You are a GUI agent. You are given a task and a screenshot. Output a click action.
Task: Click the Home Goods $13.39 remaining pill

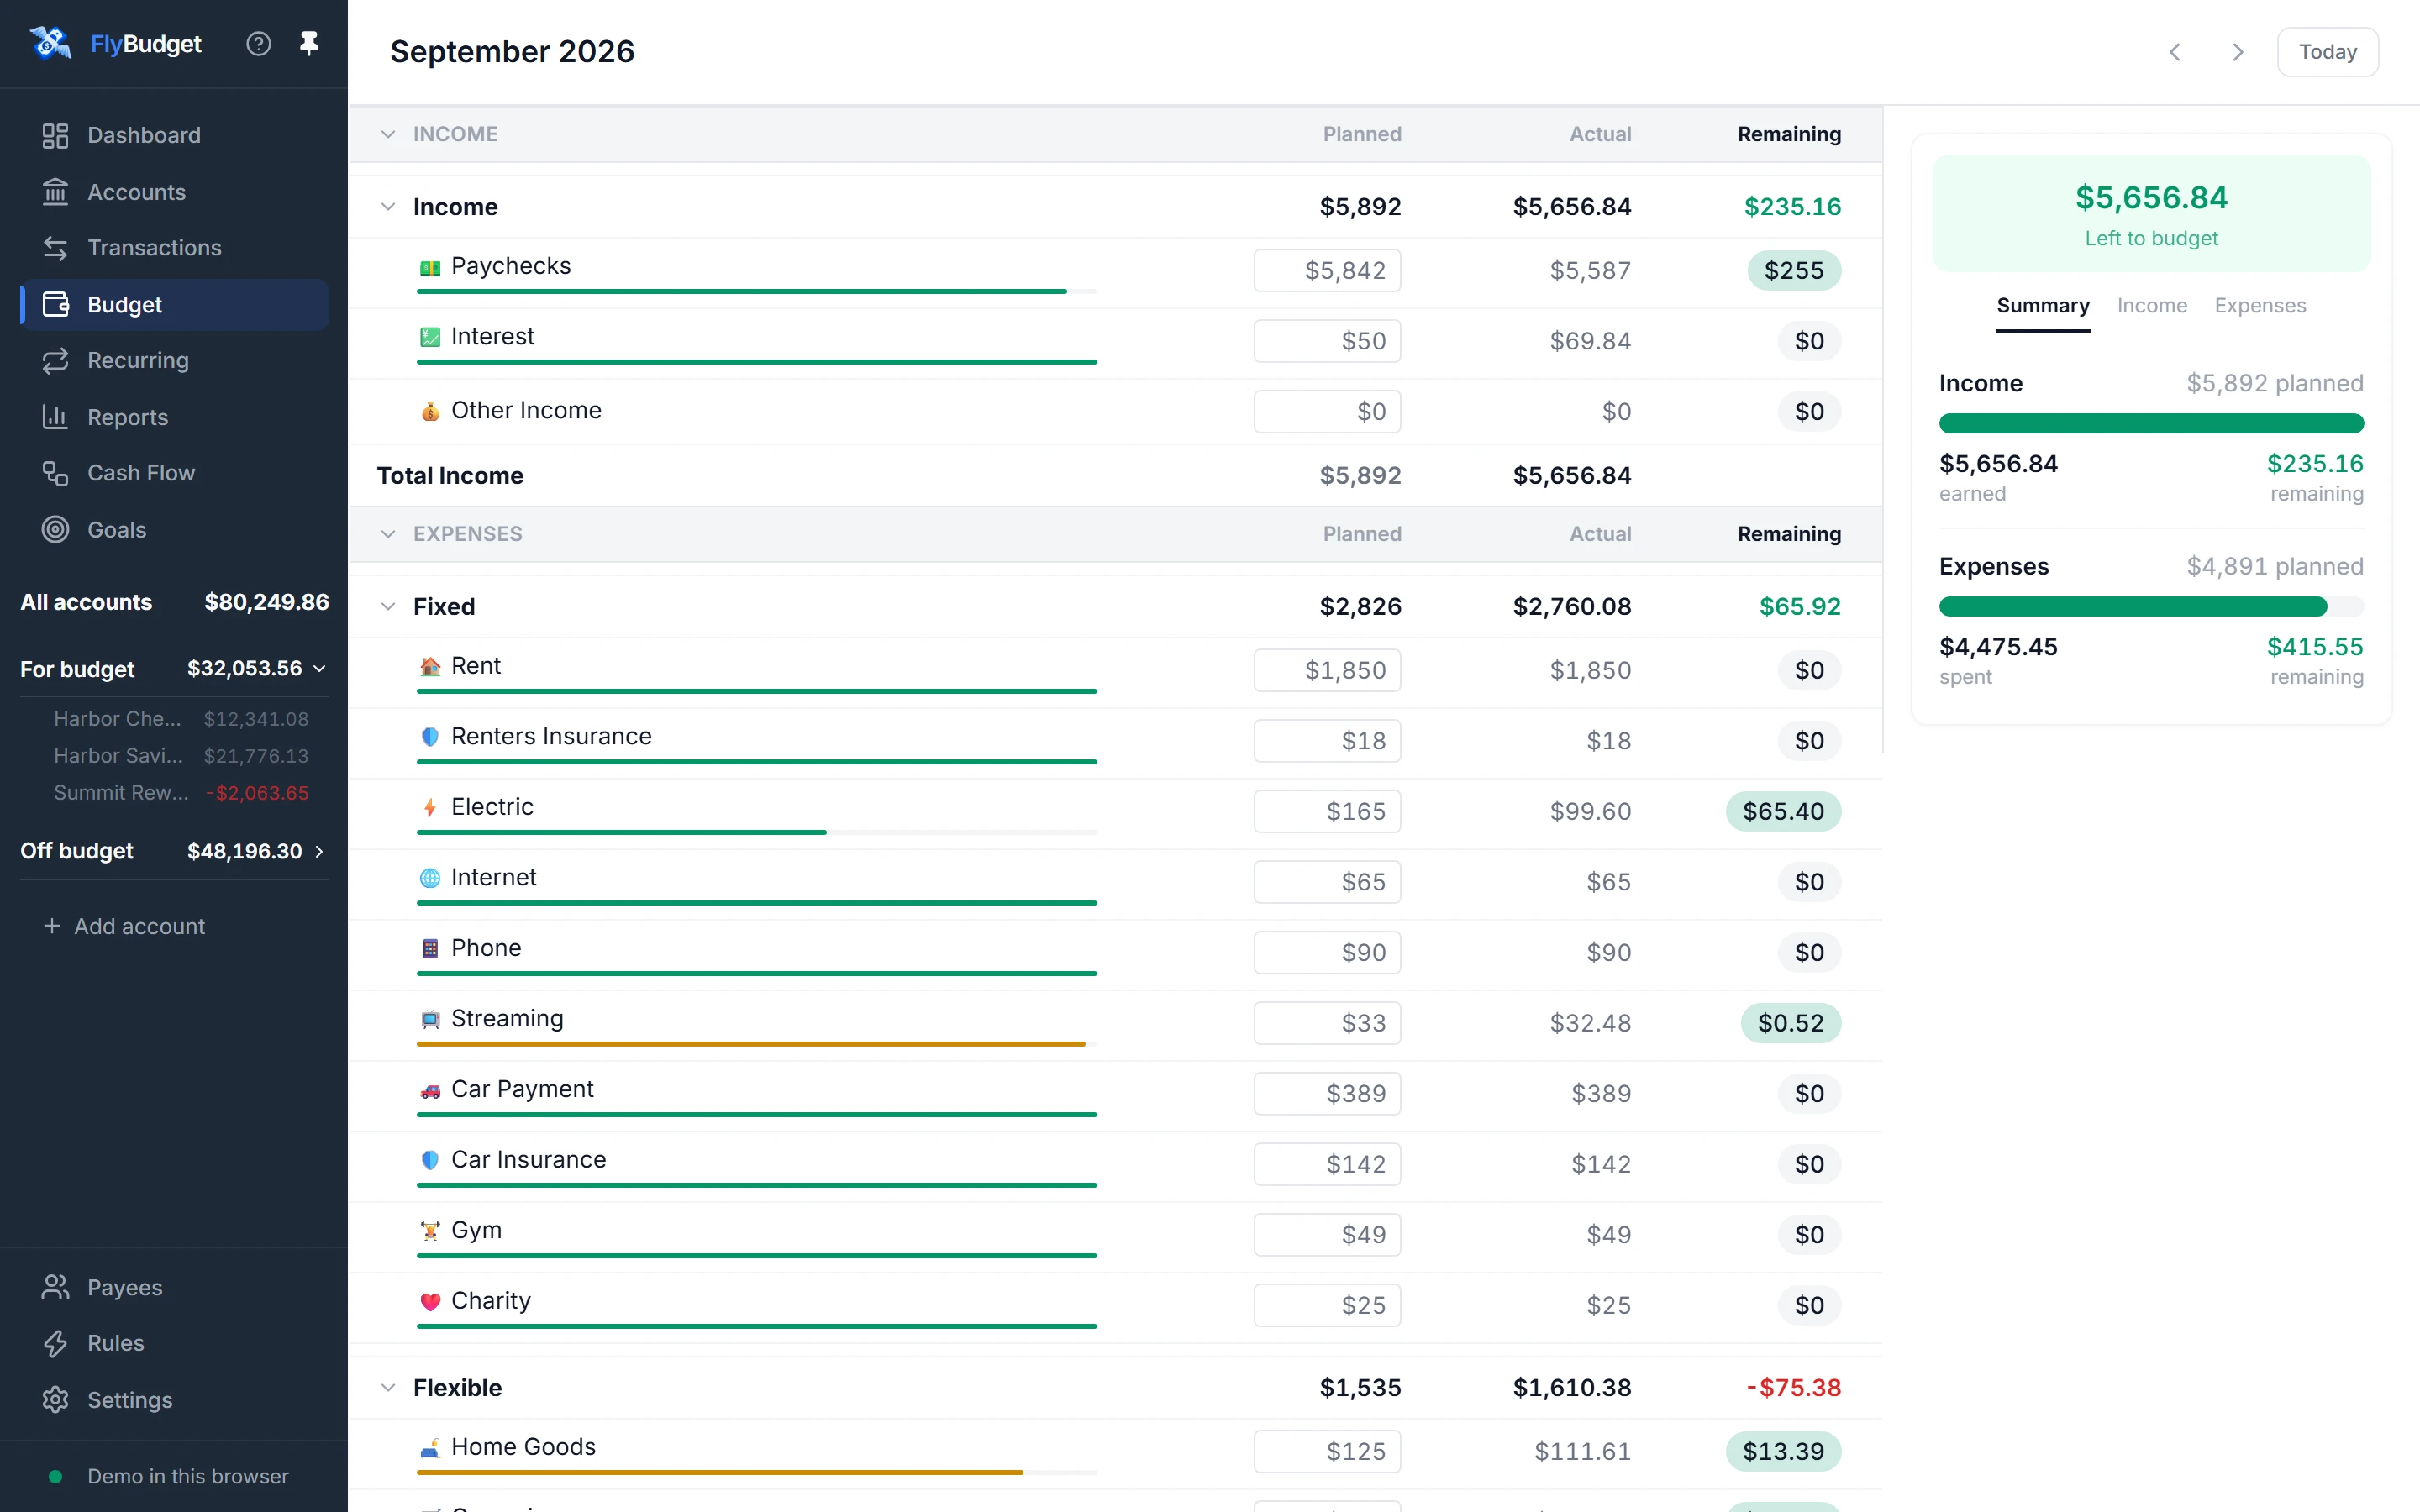coord(1783,1451)
